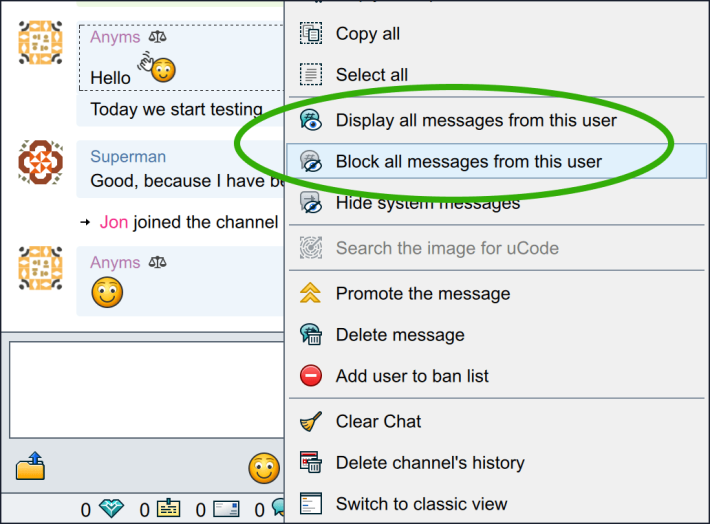This screenshot has height=524, width=710.
Task: Click the Select all icon
Action: tap(311, 75)
